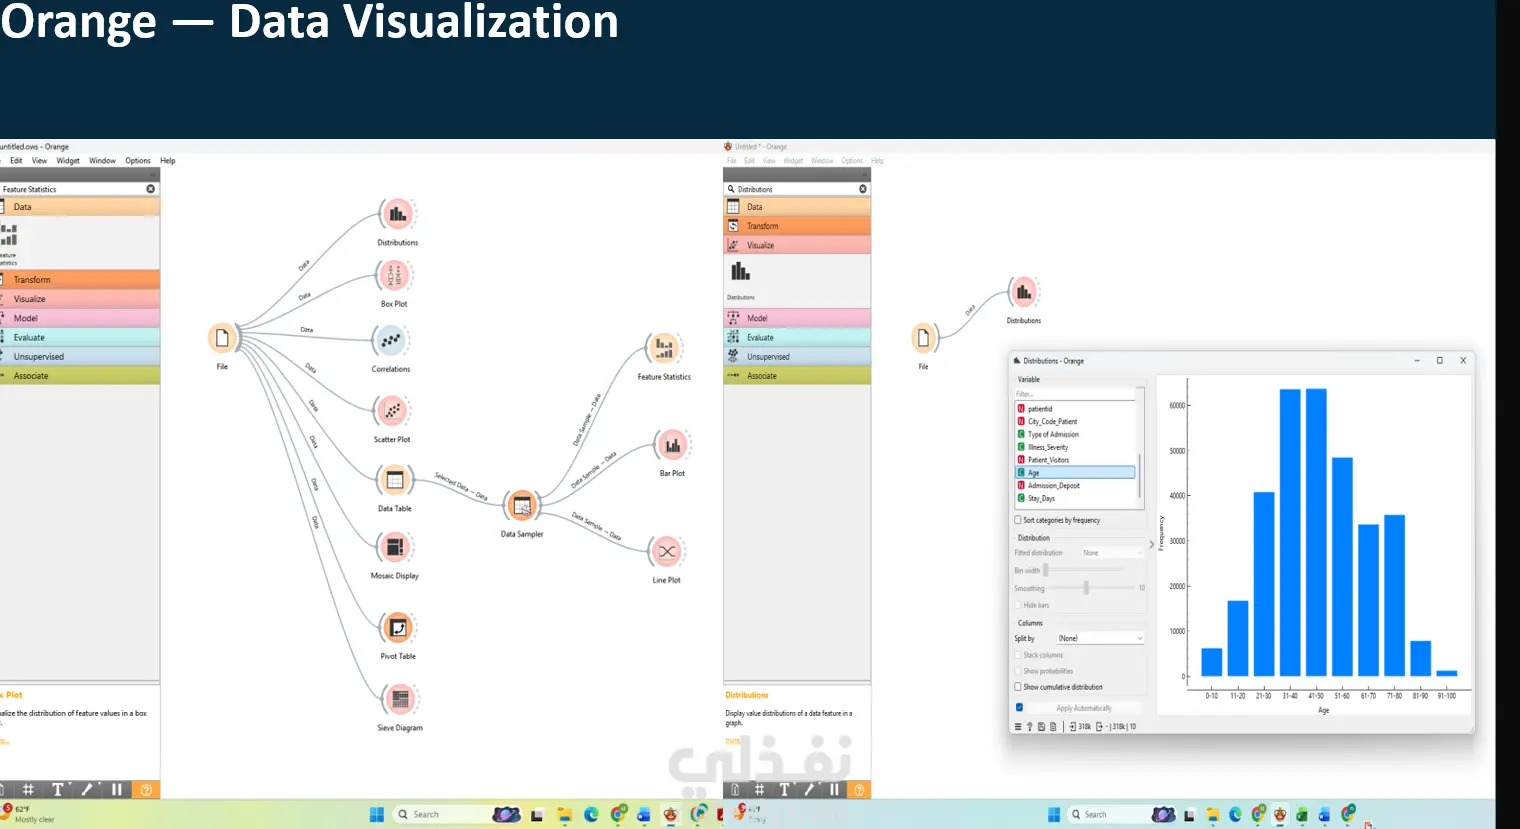
Task: Open help from the left window bottom toolbar
Action: (x=146, y=789)
